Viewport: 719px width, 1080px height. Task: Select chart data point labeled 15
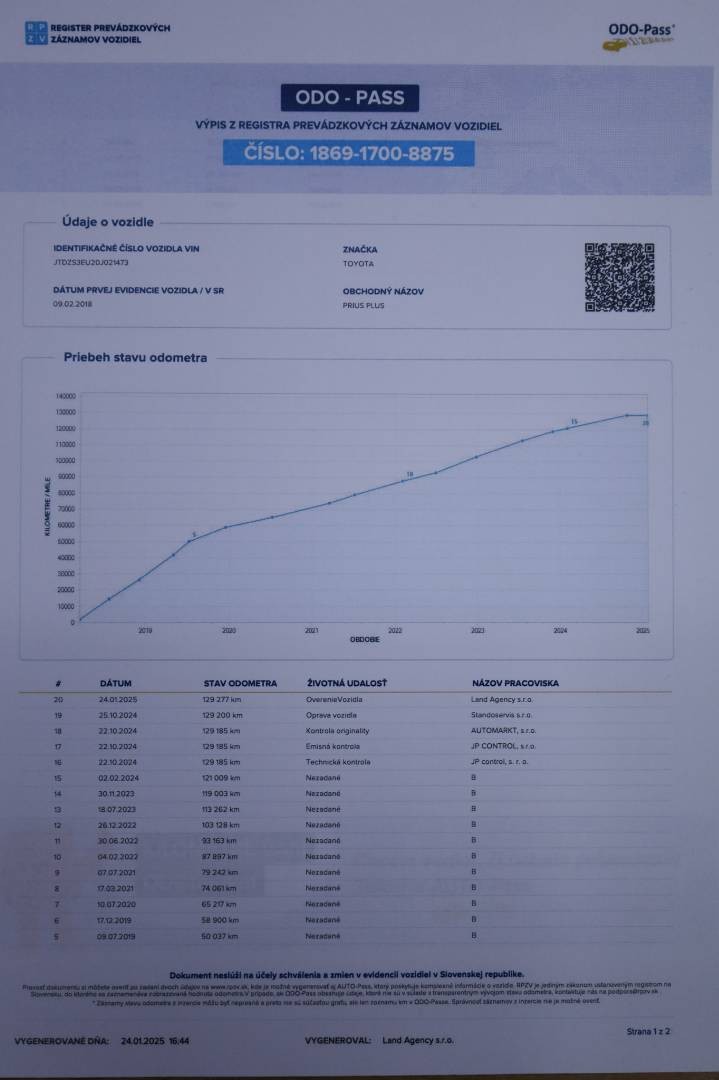(x=567, y=428)
